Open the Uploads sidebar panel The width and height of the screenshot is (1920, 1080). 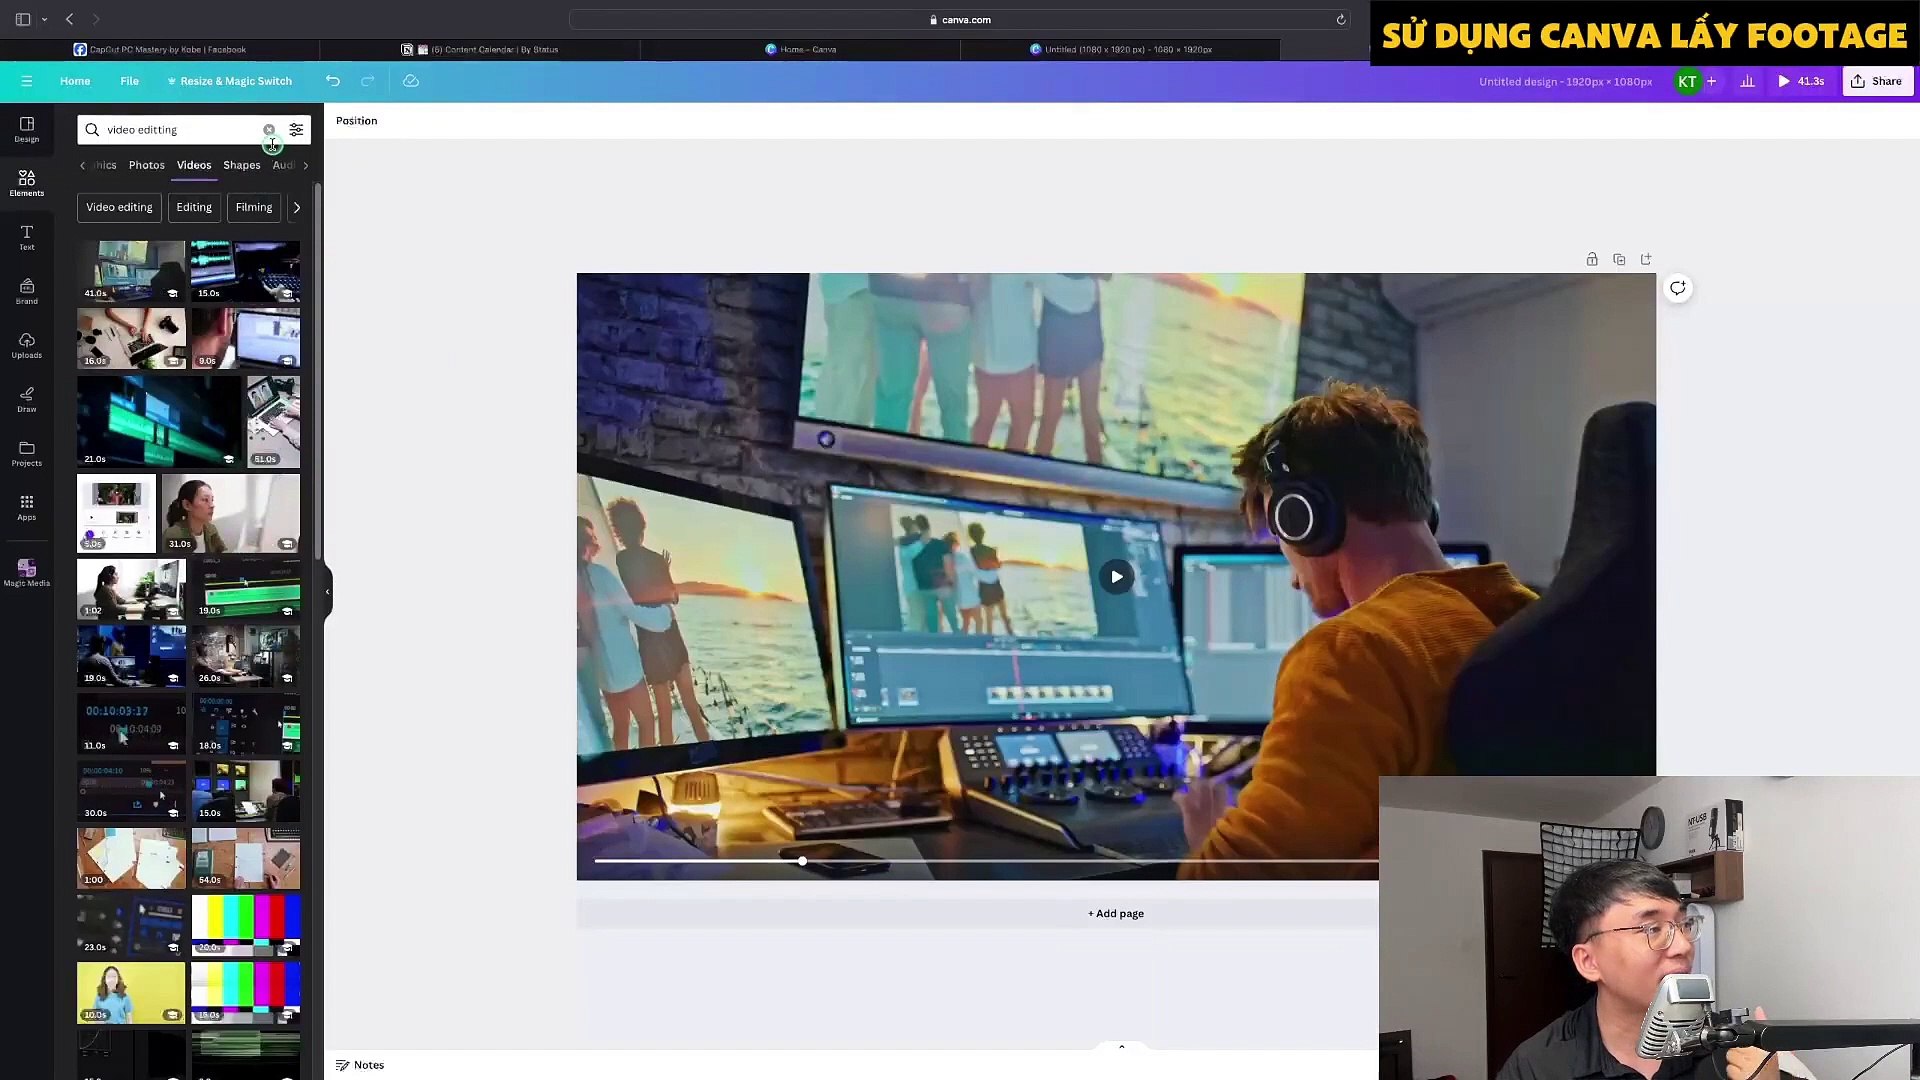click(27, 345)
